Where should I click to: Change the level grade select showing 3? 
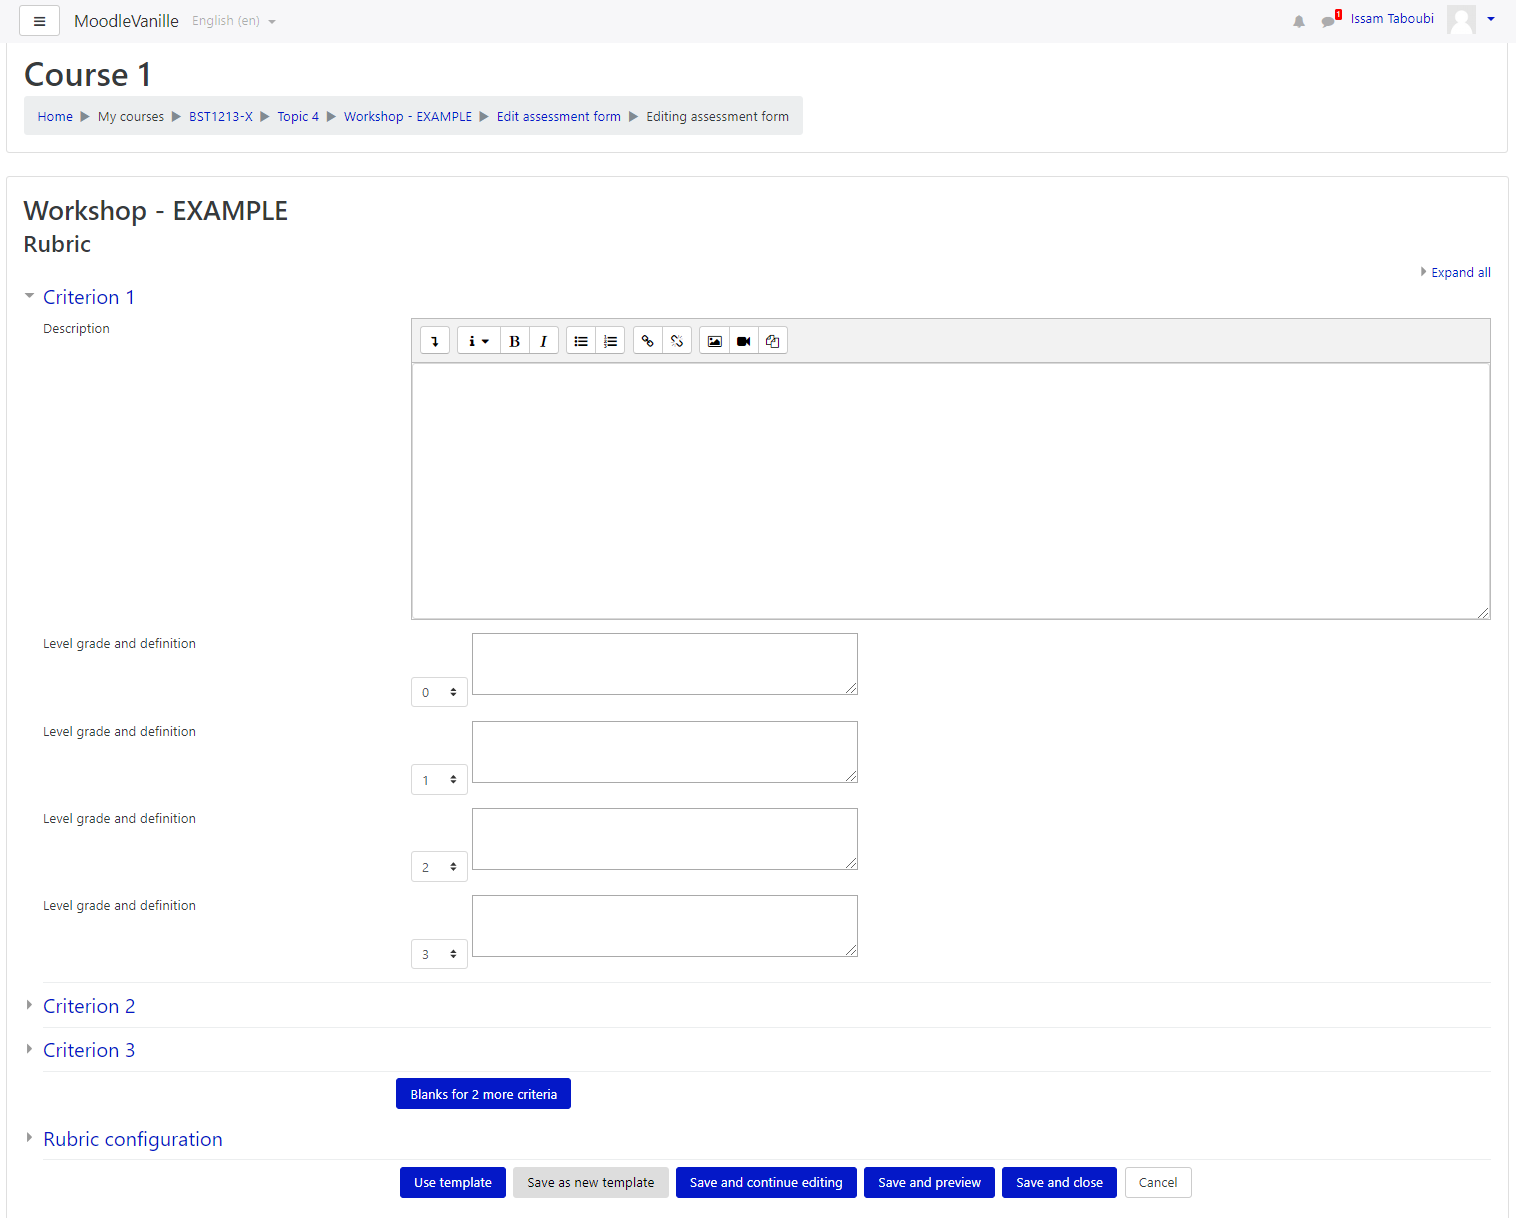[x=439, y=954]
